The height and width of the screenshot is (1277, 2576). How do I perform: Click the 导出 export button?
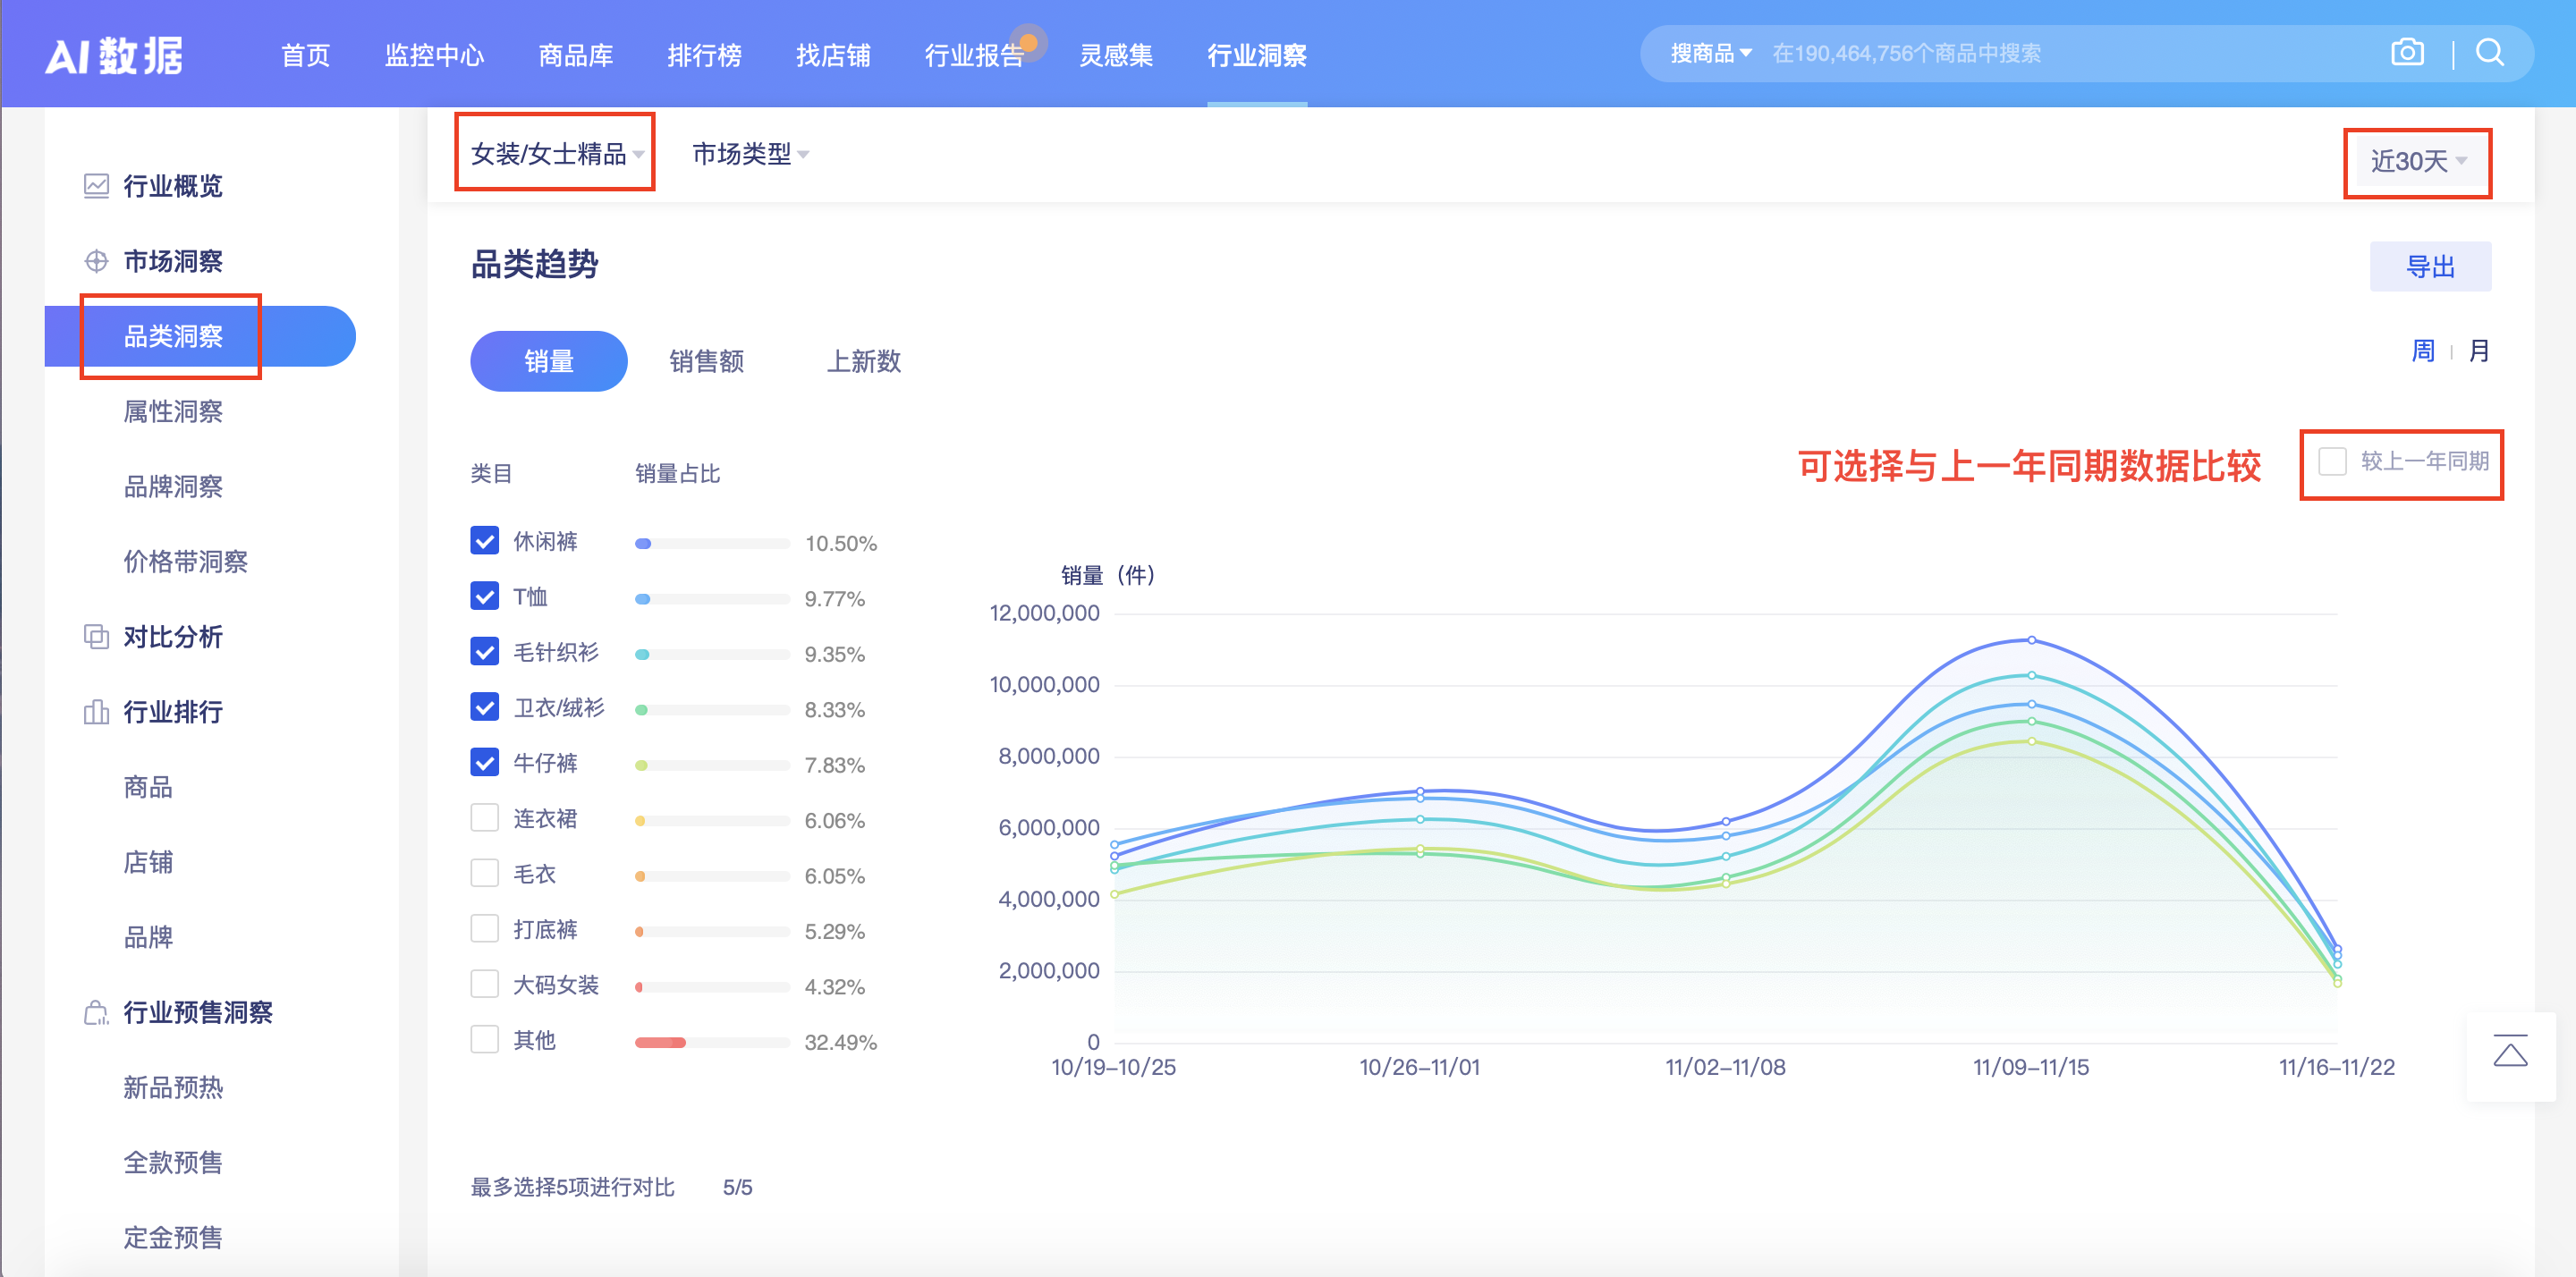point(2430,266)
